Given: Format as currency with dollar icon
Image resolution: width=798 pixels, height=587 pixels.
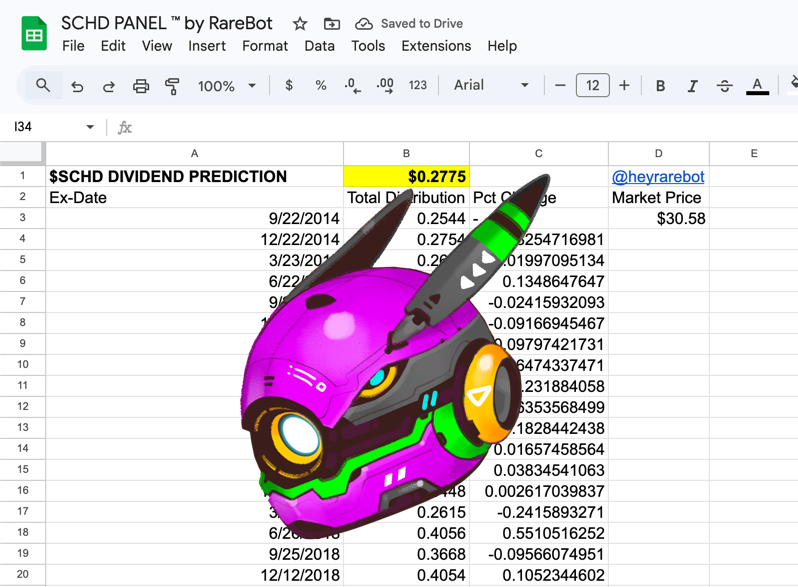Looking at the screenshot, I should pos(289,85).
